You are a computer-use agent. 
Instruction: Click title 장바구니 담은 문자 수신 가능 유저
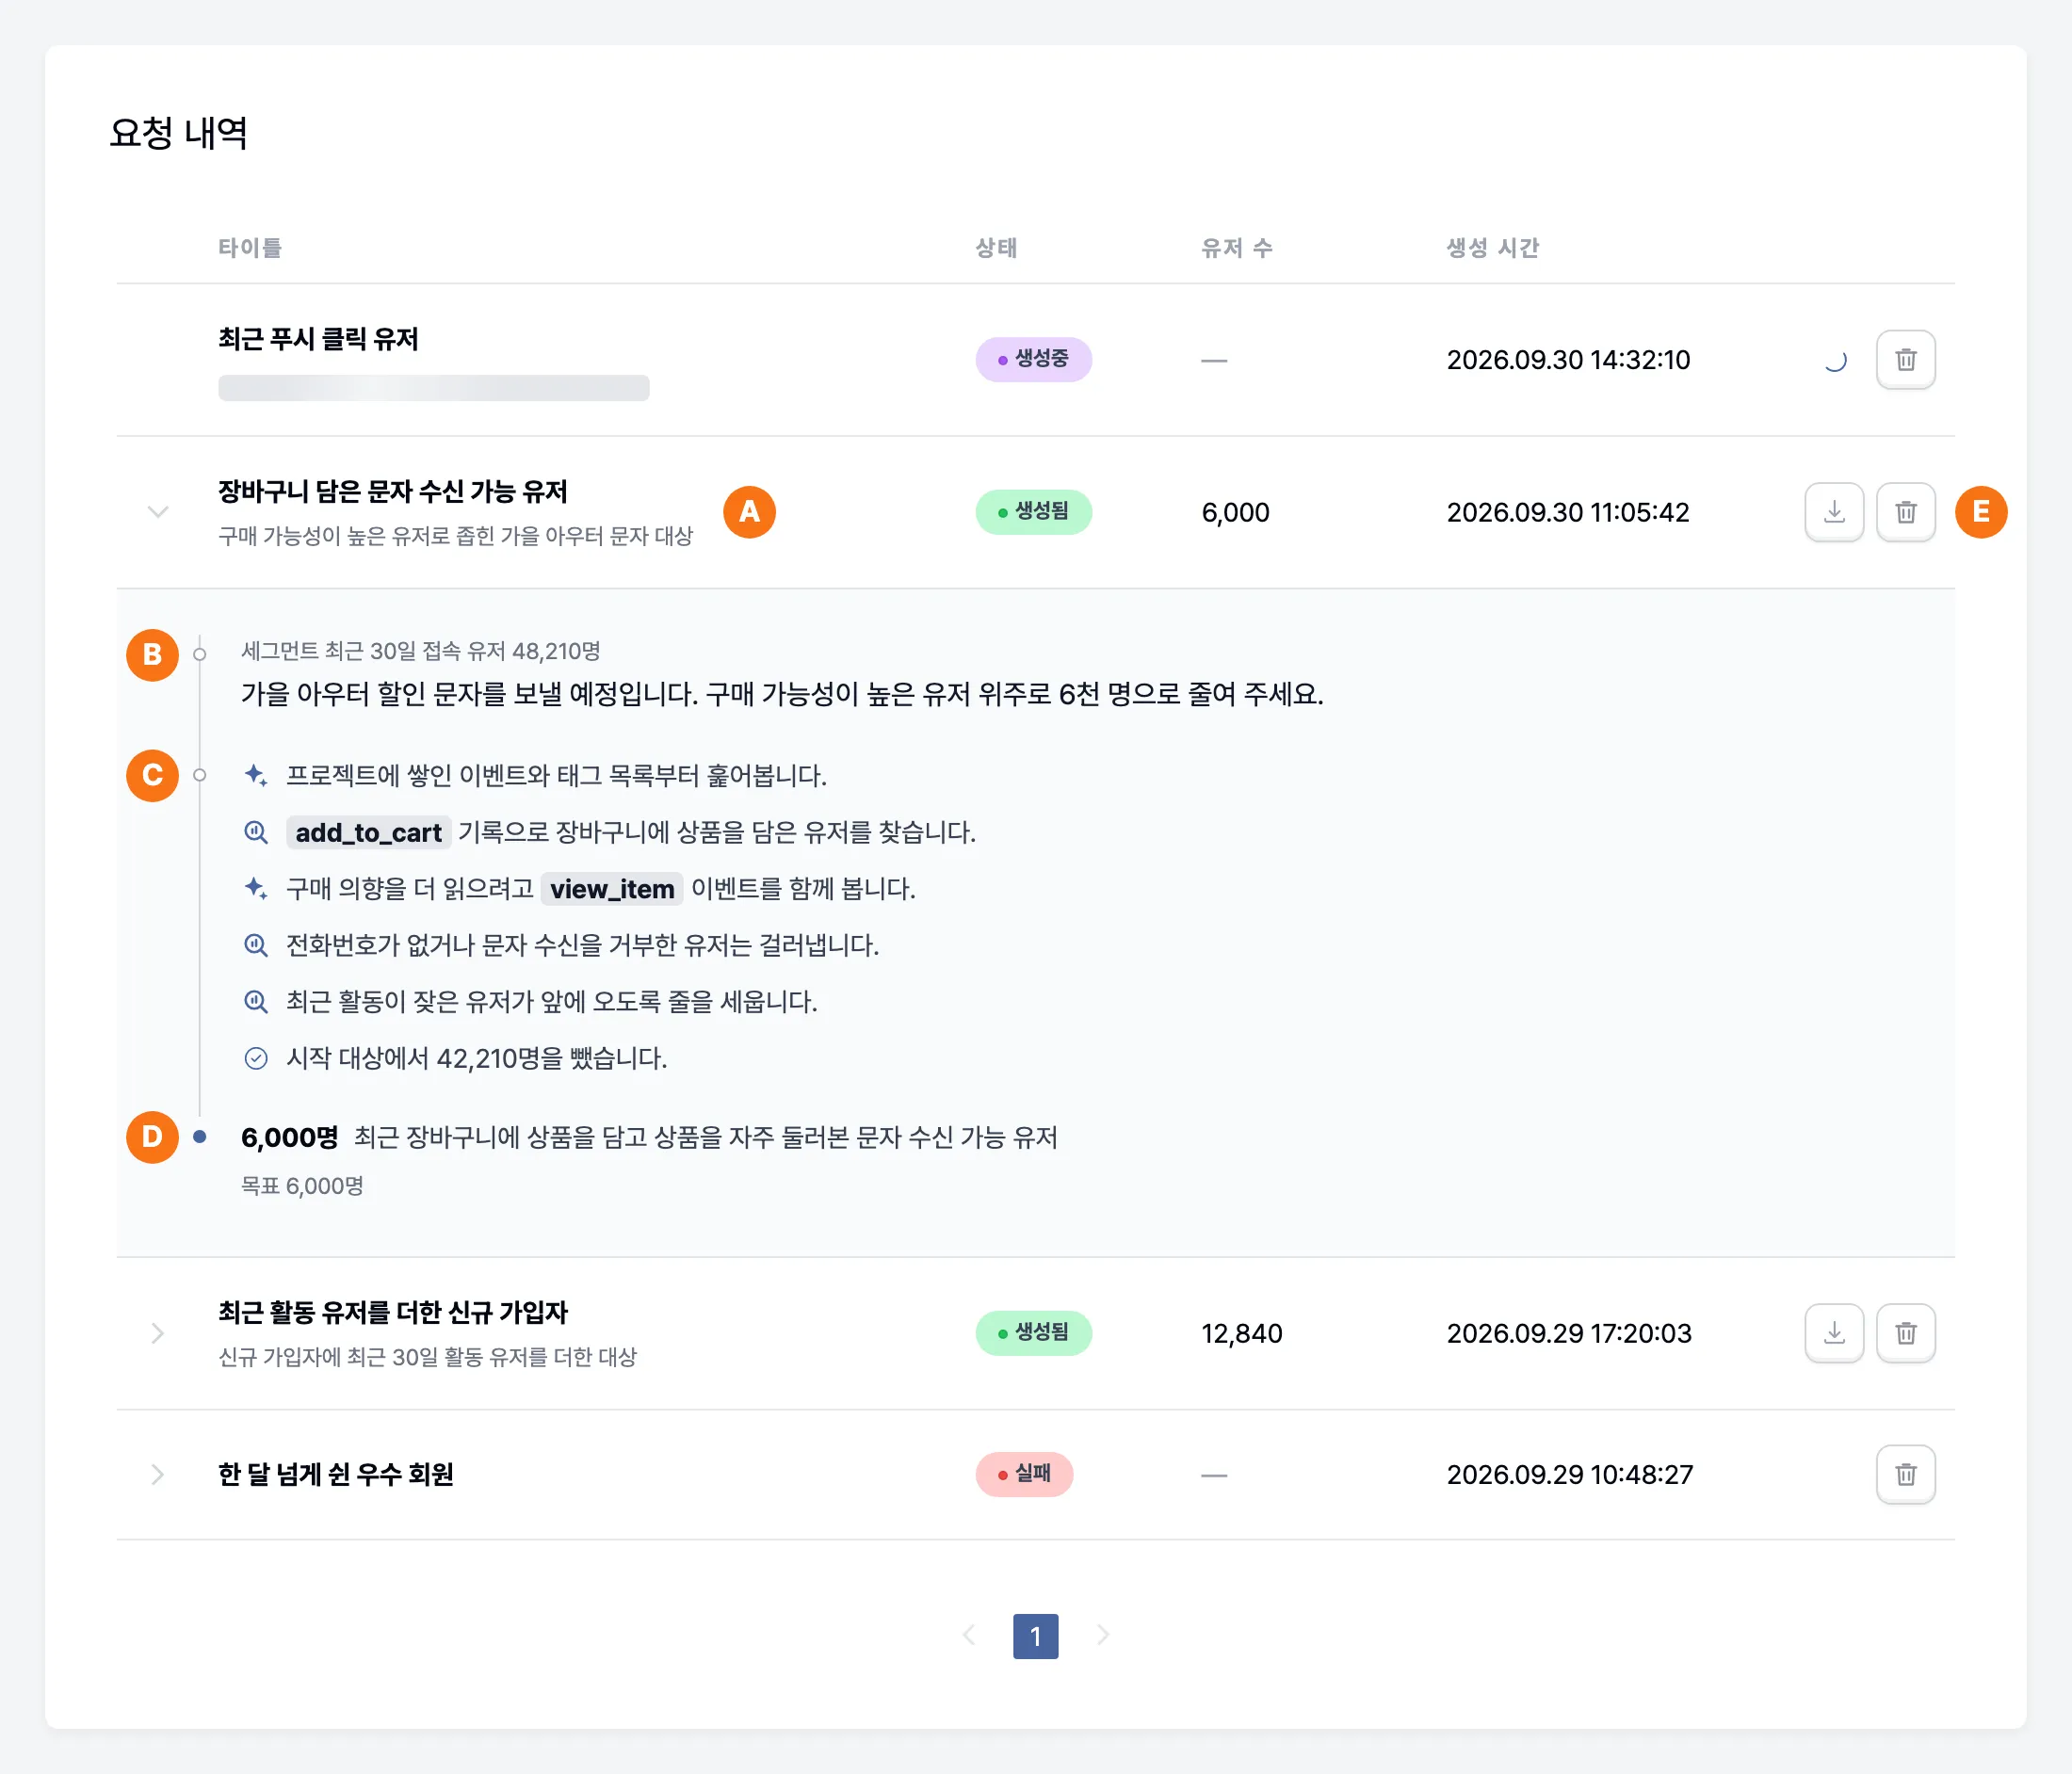click(393, 491)
